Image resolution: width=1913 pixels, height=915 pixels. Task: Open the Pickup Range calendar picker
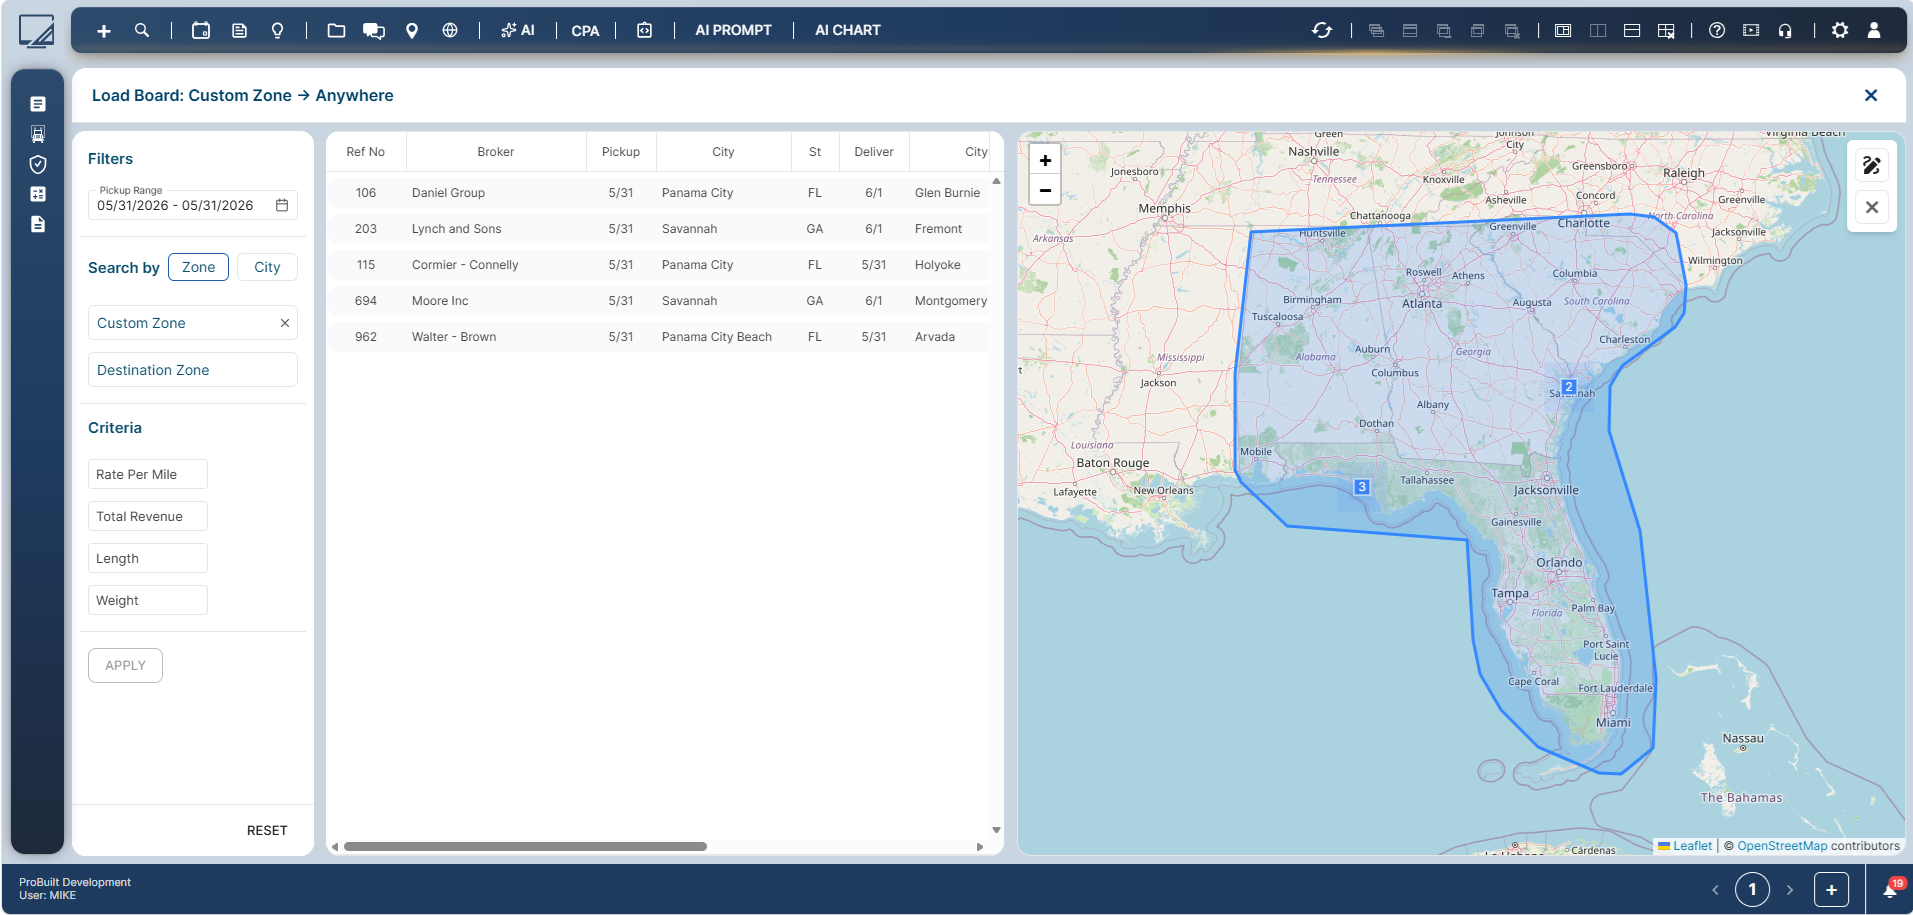click(282, 205)
